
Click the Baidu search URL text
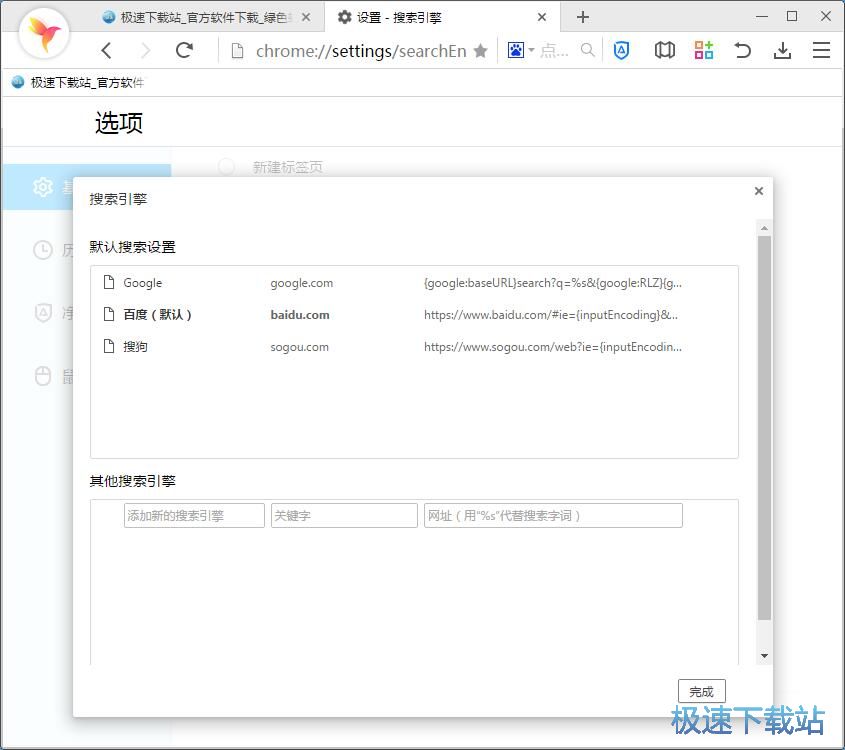click(551, 315)
